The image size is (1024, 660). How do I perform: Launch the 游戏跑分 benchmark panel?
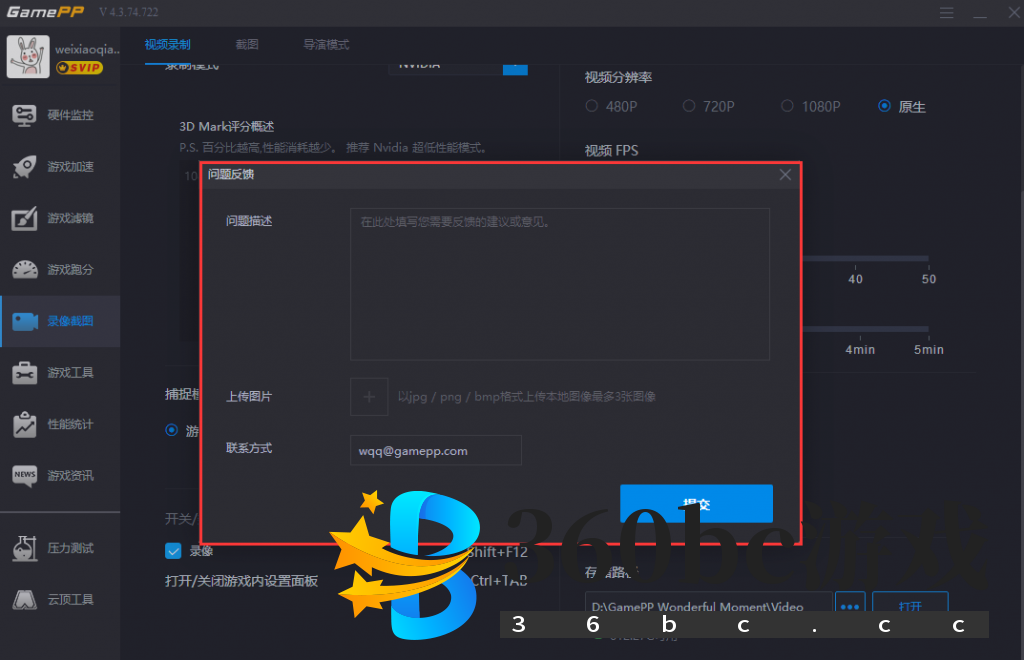[60, 269]
